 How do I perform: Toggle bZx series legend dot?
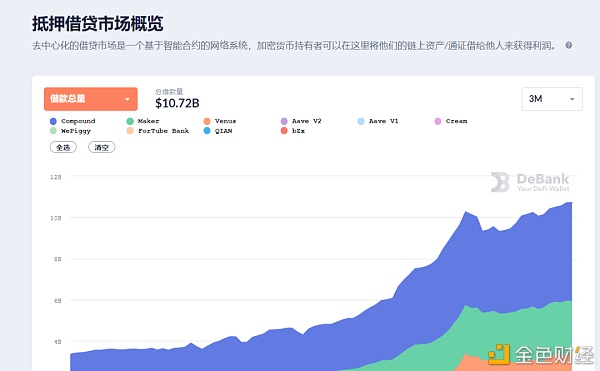[284, 131]
